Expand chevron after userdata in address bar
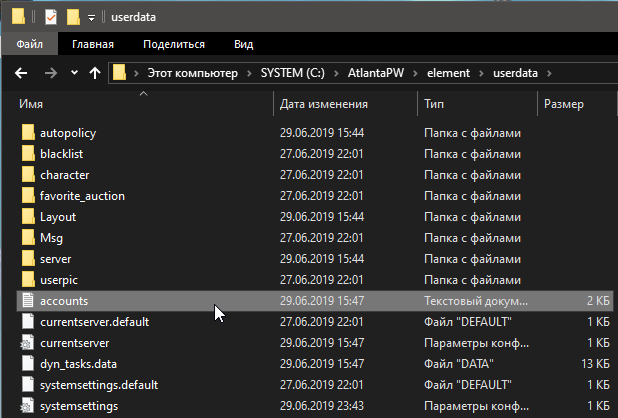The width and height of the screenshot is (618, 418). coord(549,73)
